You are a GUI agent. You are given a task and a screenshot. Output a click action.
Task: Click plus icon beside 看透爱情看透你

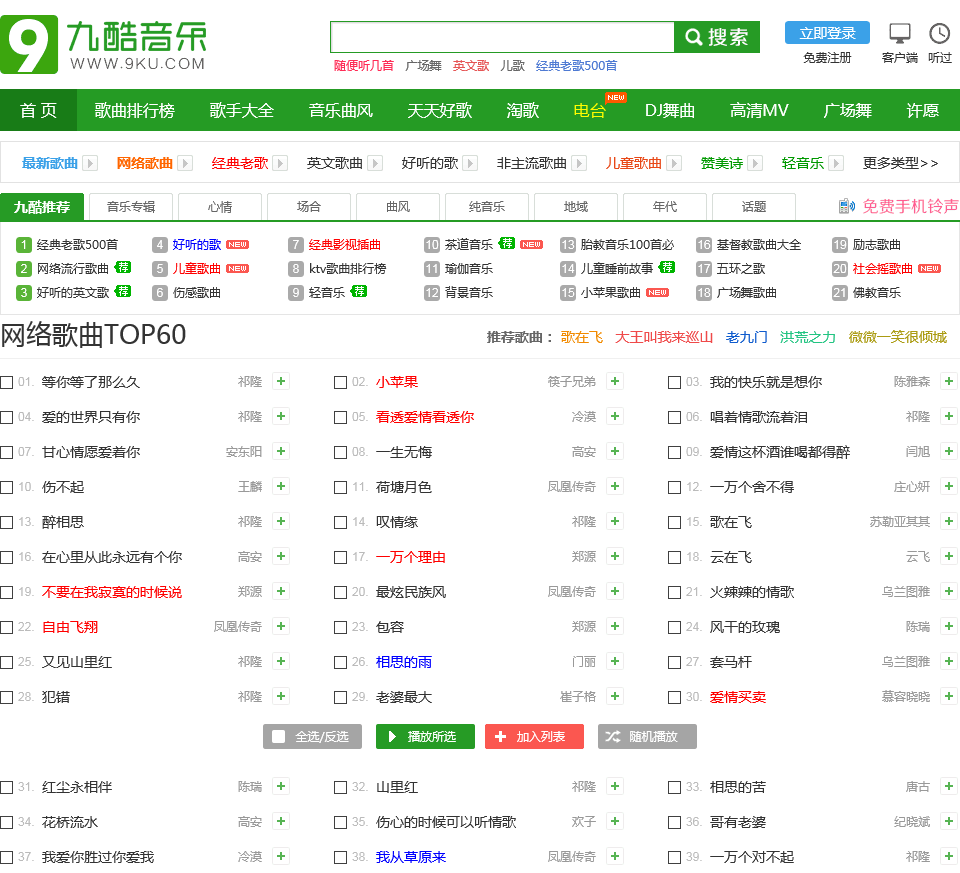coord(615,416)
